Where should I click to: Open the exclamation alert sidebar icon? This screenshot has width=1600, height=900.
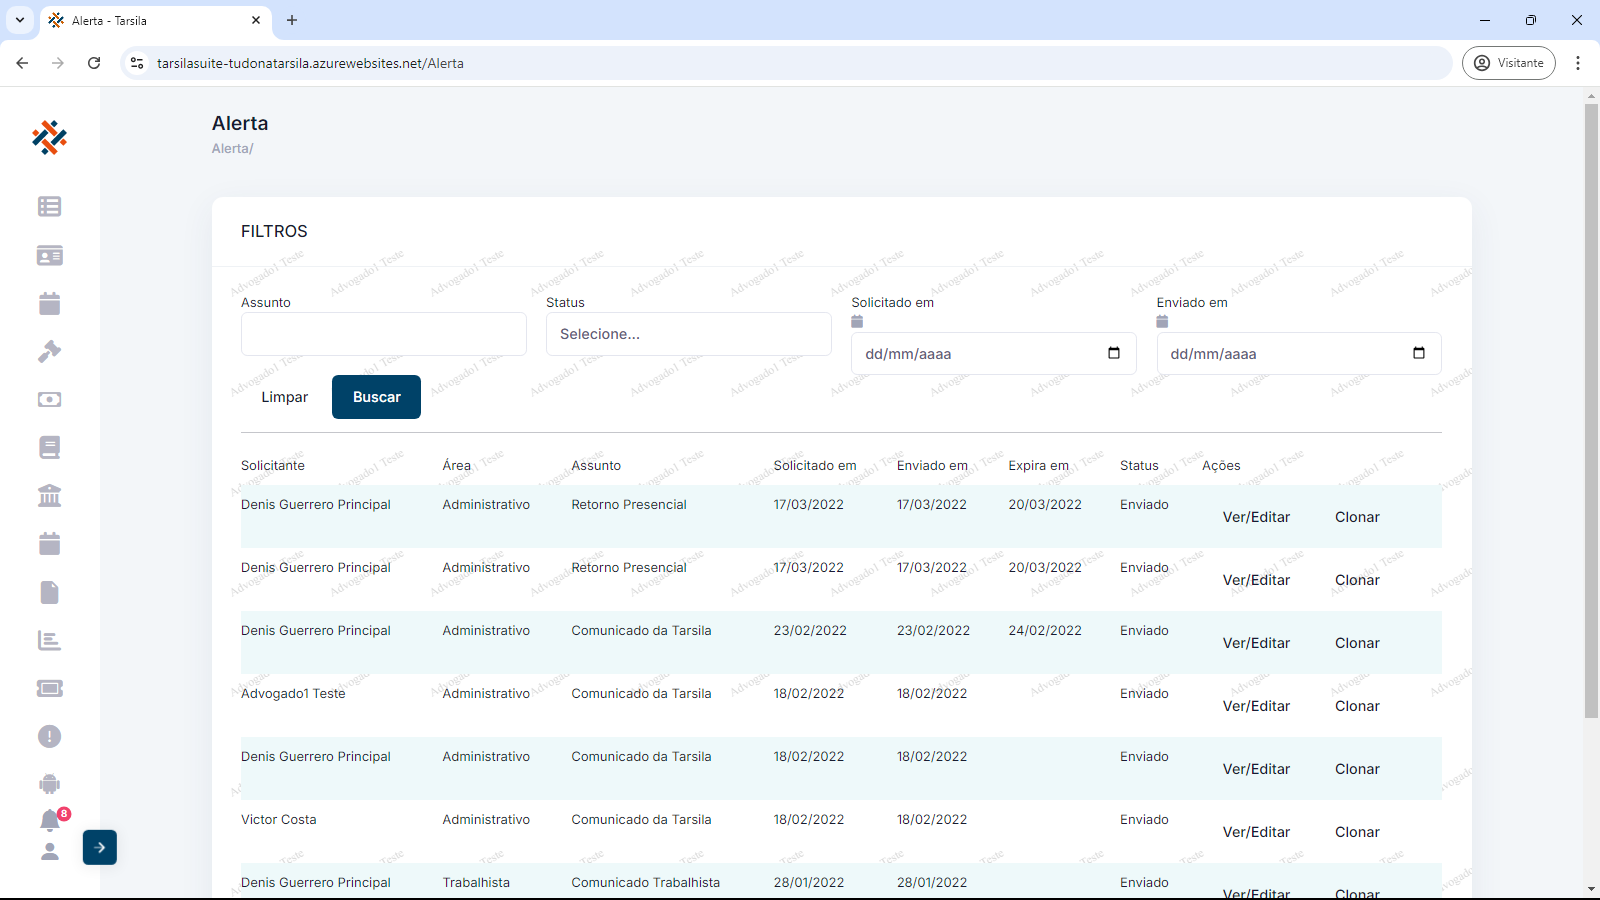(x=49, y=737)
